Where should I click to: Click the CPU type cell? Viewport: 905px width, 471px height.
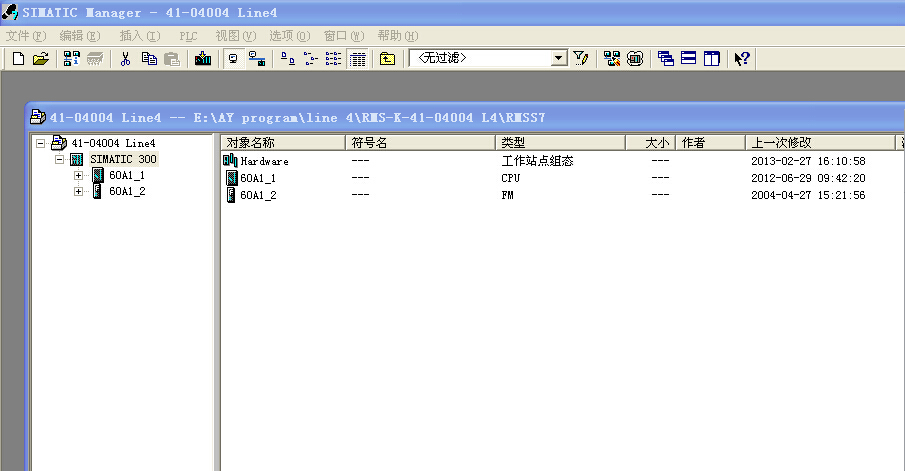511,178
